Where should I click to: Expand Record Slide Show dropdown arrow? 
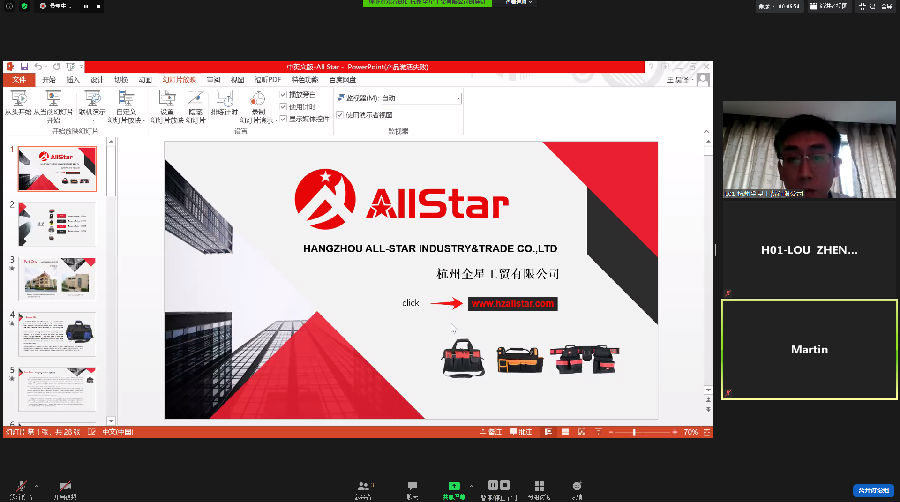276,120
